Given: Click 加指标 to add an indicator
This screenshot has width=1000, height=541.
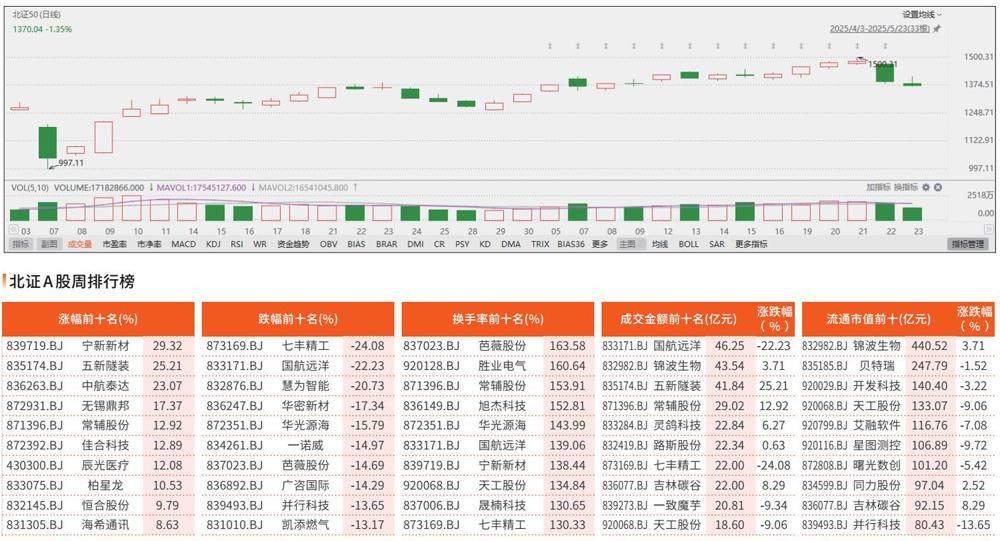Looking at the screenshot, I should pyautogui.click(x=878, y=188).
